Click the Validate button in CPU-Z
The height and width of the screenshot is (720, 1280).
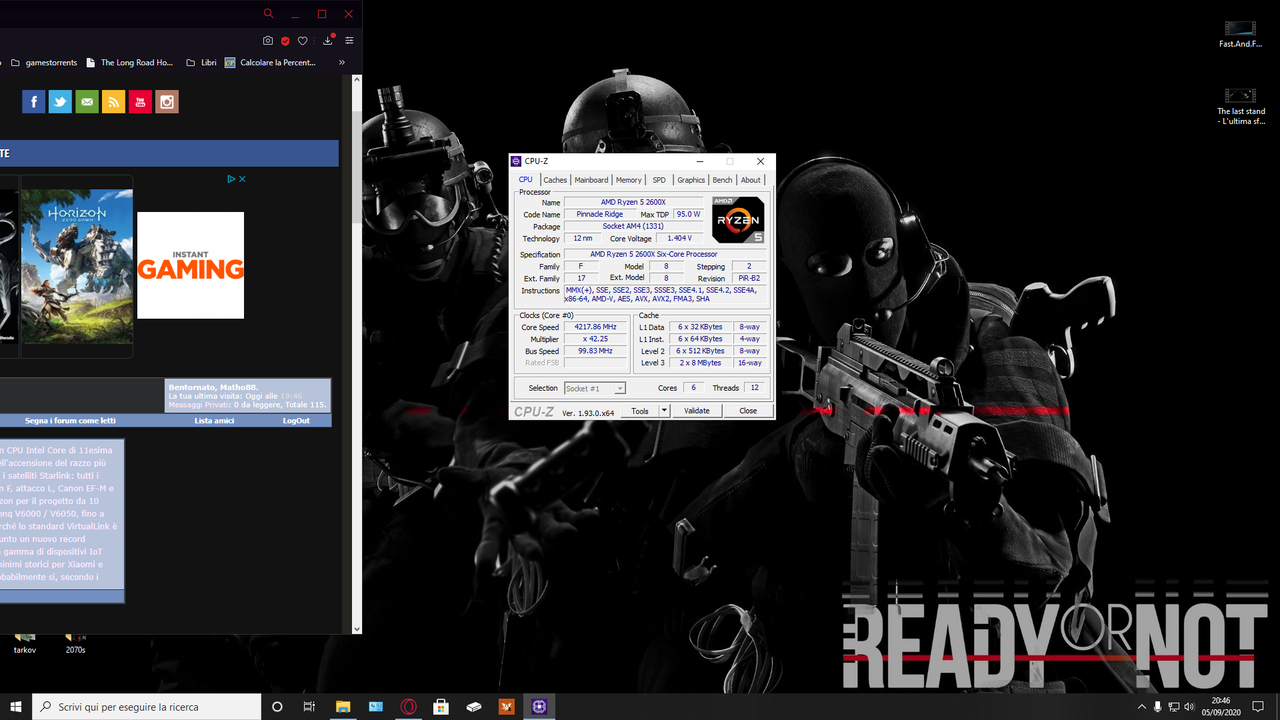click(x=696, y=411)
